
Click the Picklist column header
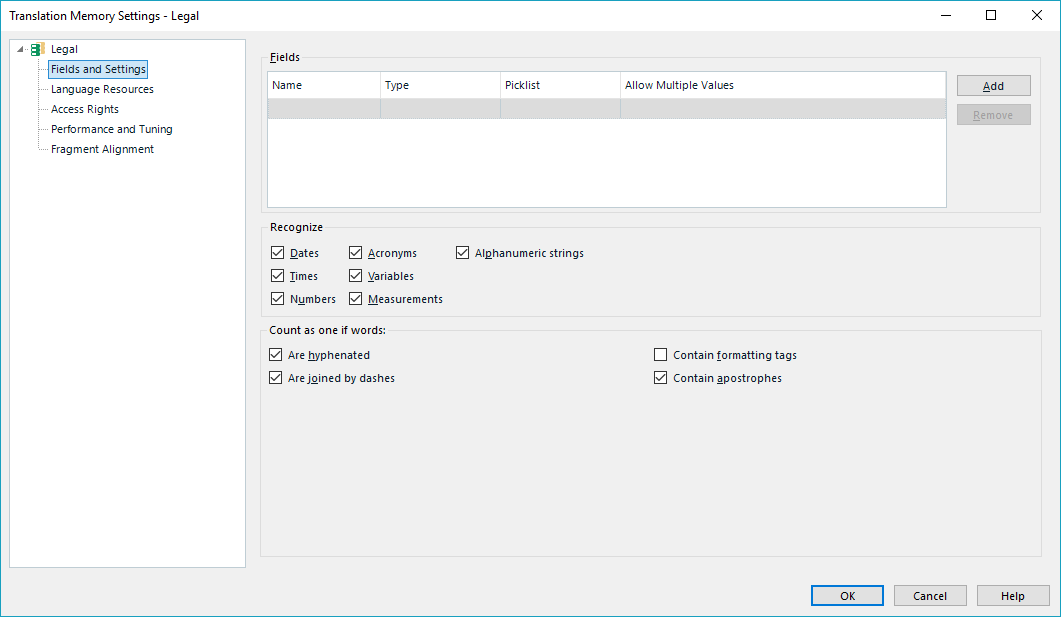click(560, 85)
